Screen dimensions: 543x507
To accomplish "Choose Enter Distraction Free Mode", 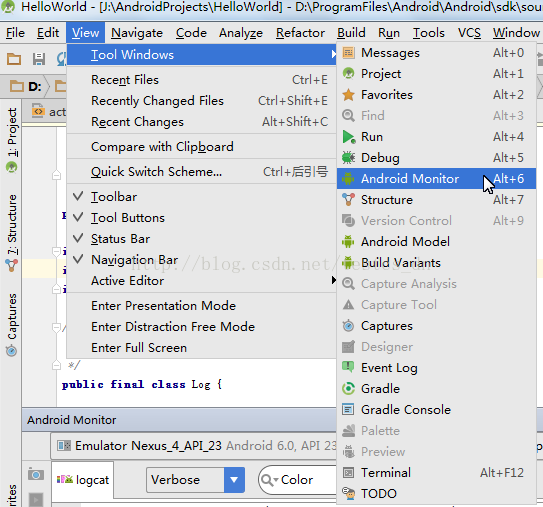I will (x=202, y=327).
